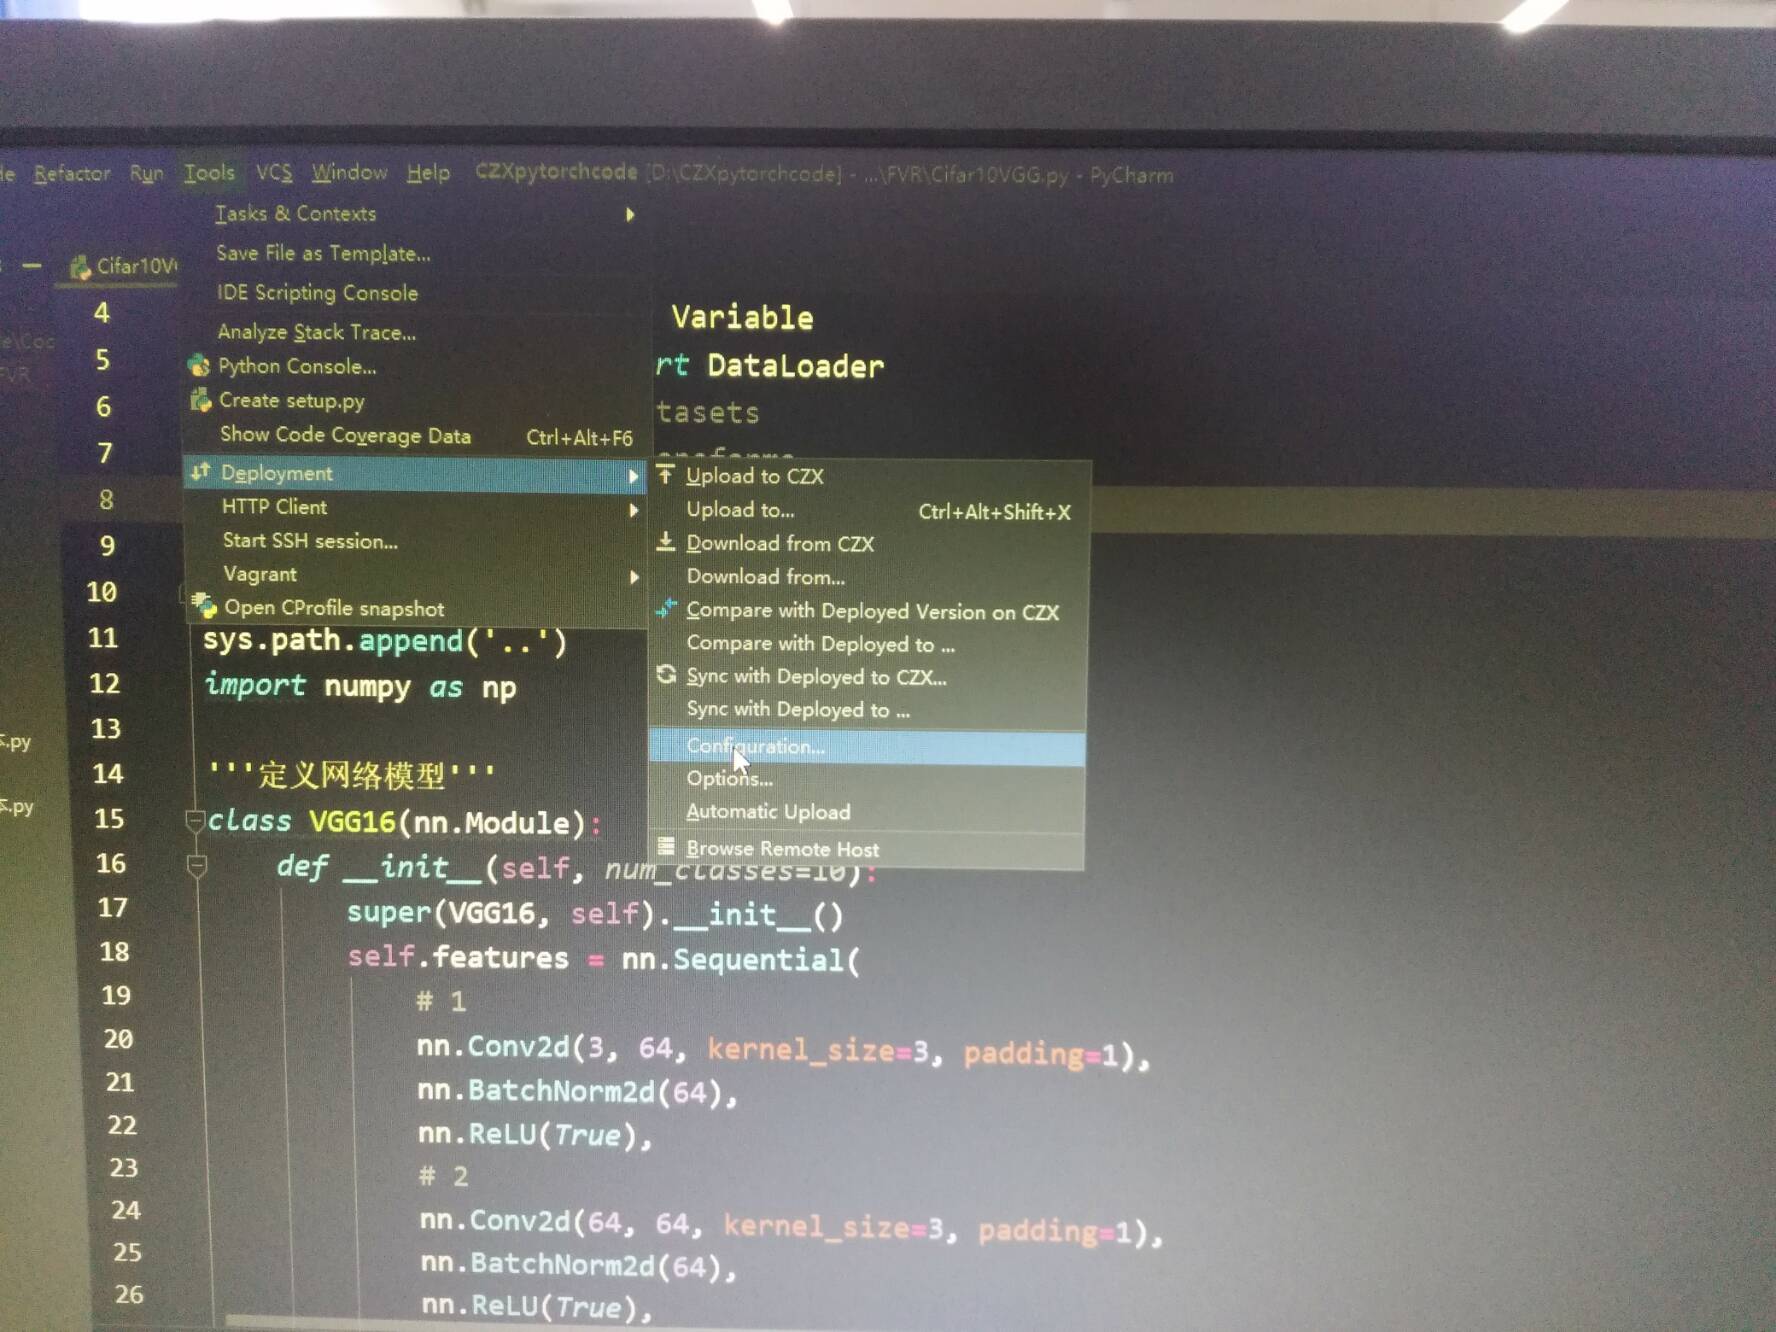
Task: Click the Sync with Deployed refresh icon
Action: point(666,675)
